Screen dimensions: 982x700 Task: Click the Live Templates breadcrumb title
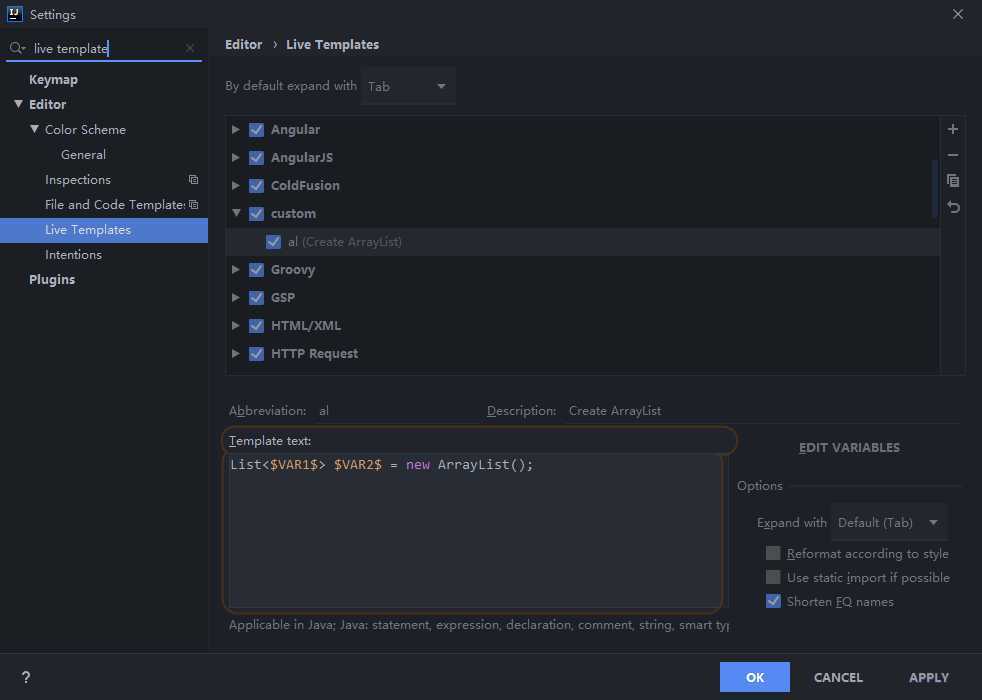click(333, 44)
